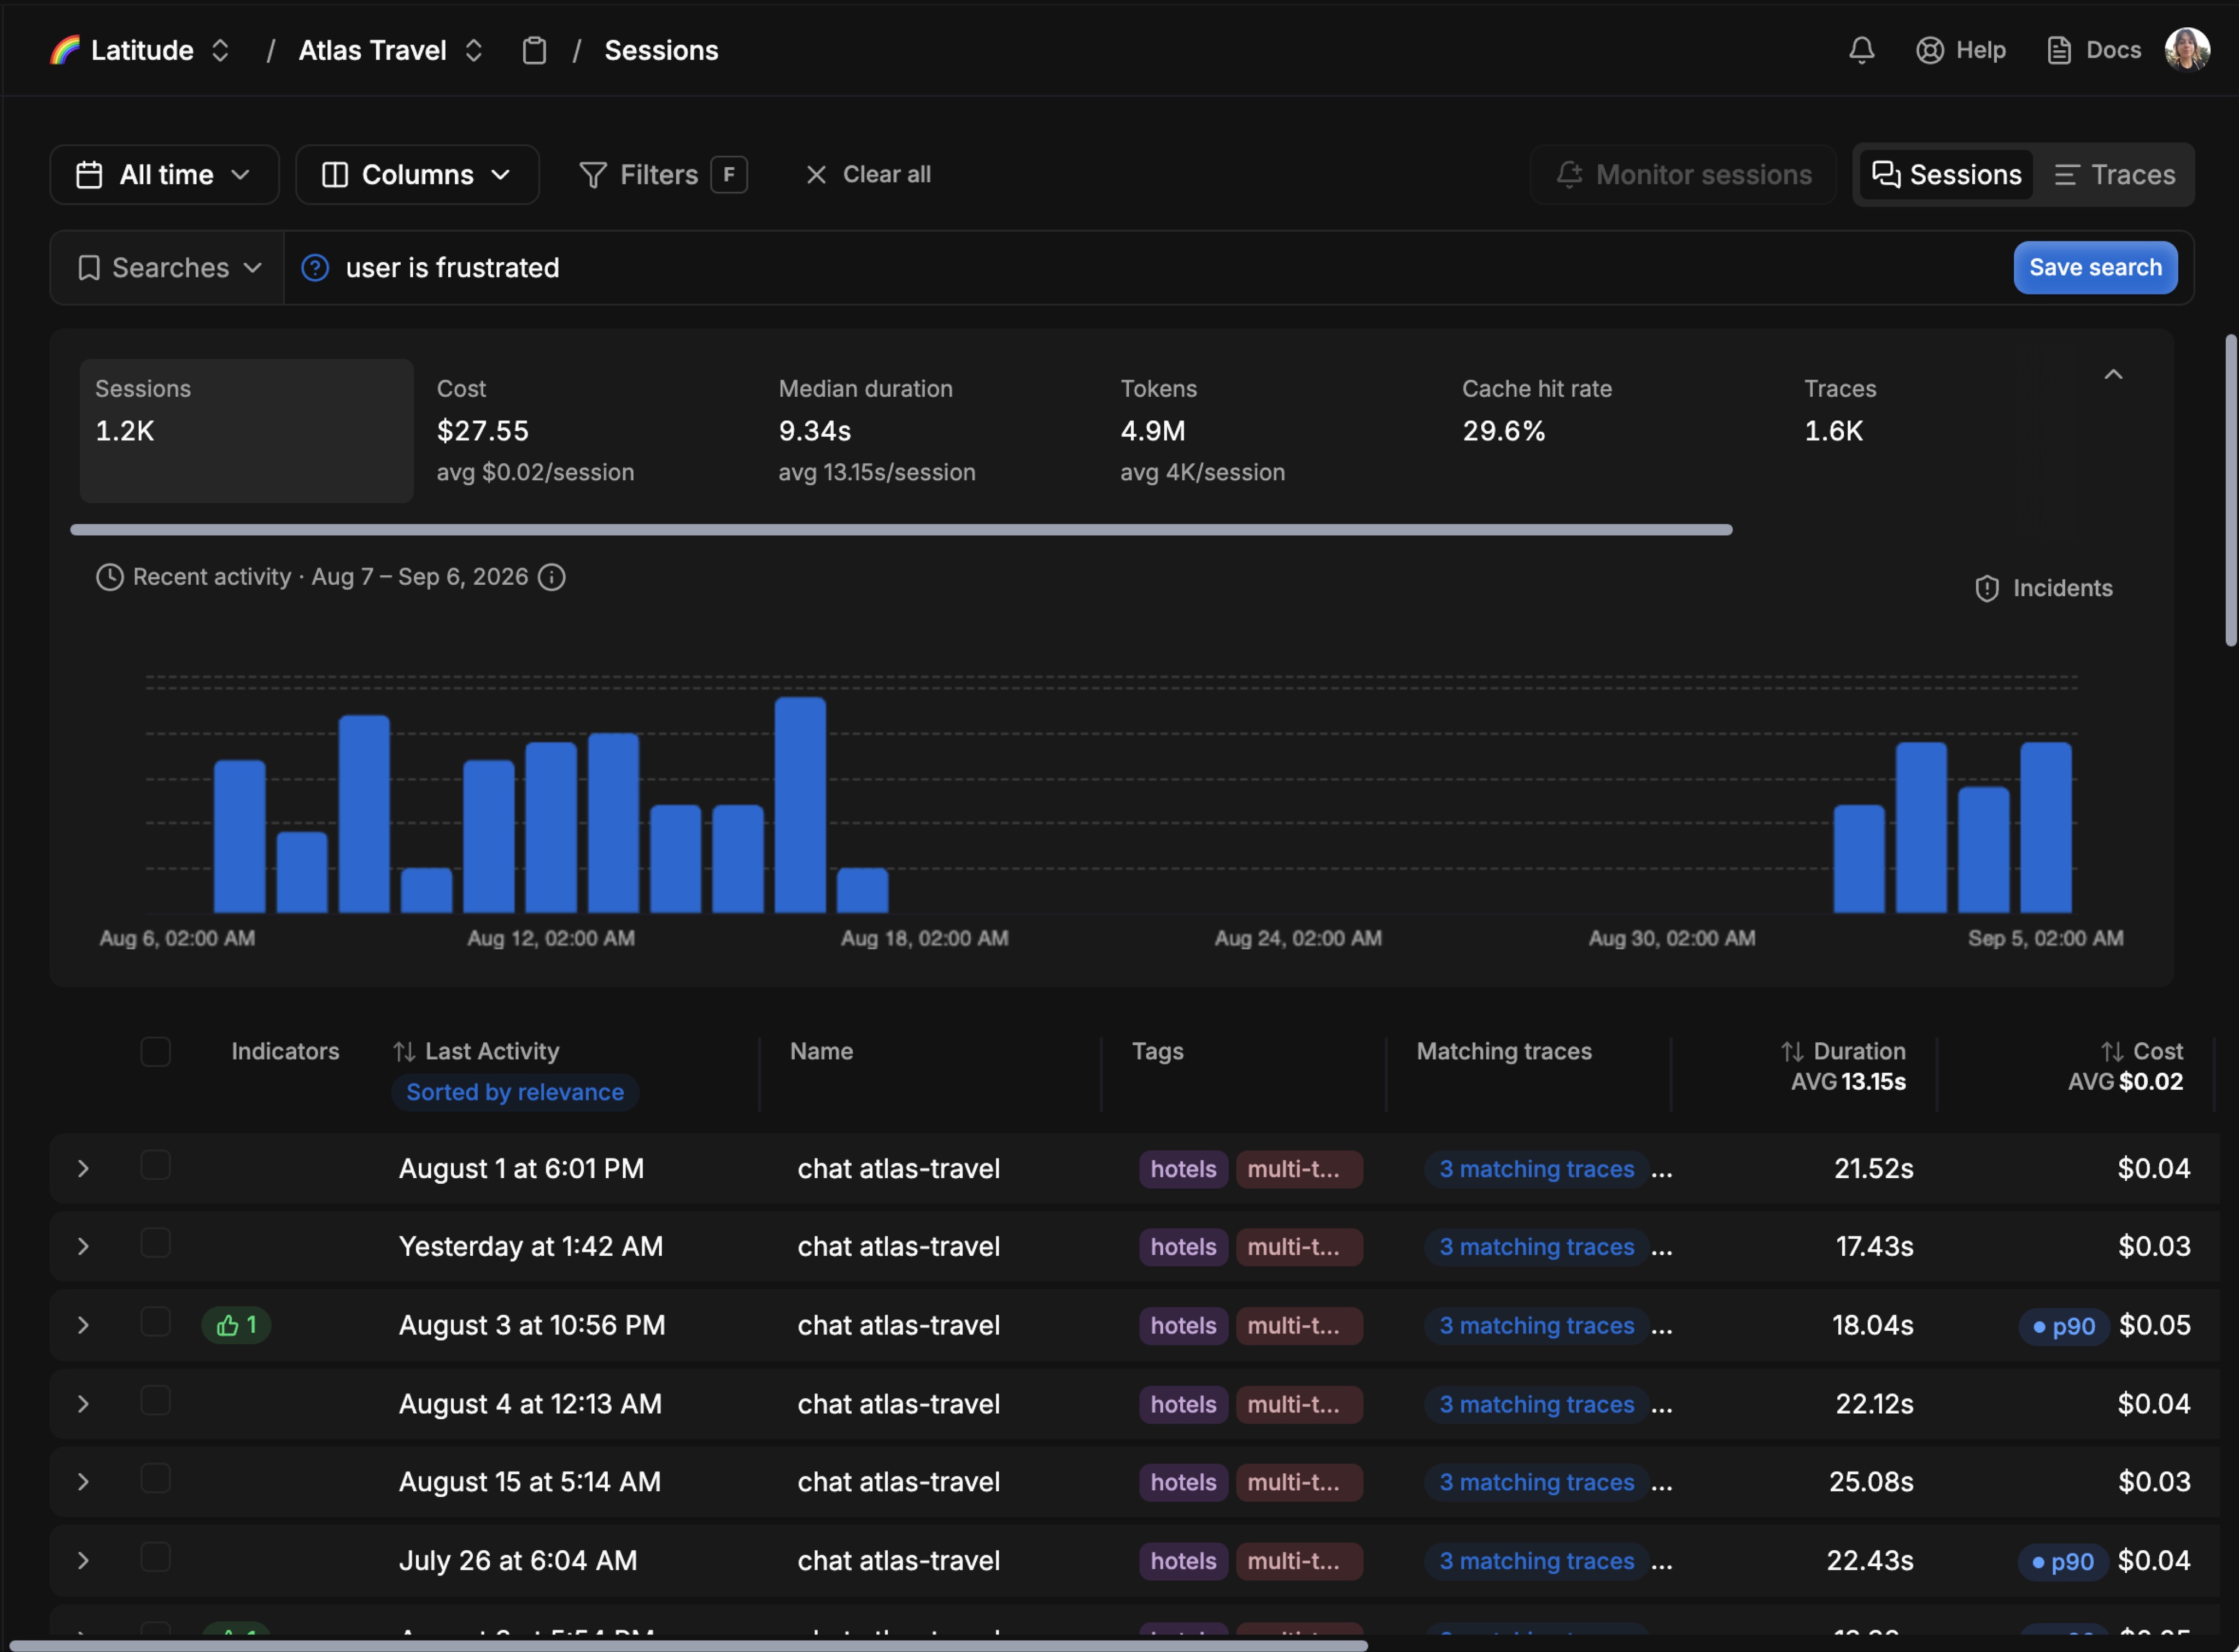Click the calendar icon beside All time
2239x1652 pixels.
click(x=89, y=175)
